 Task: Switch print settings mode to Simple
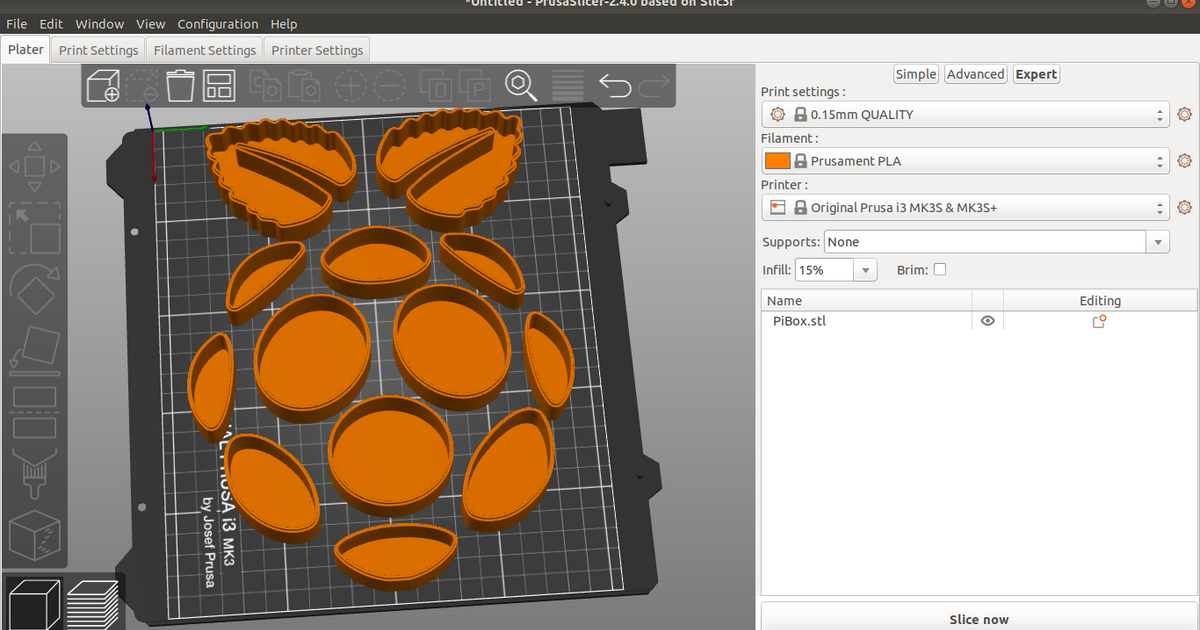(x=915, y=73)
